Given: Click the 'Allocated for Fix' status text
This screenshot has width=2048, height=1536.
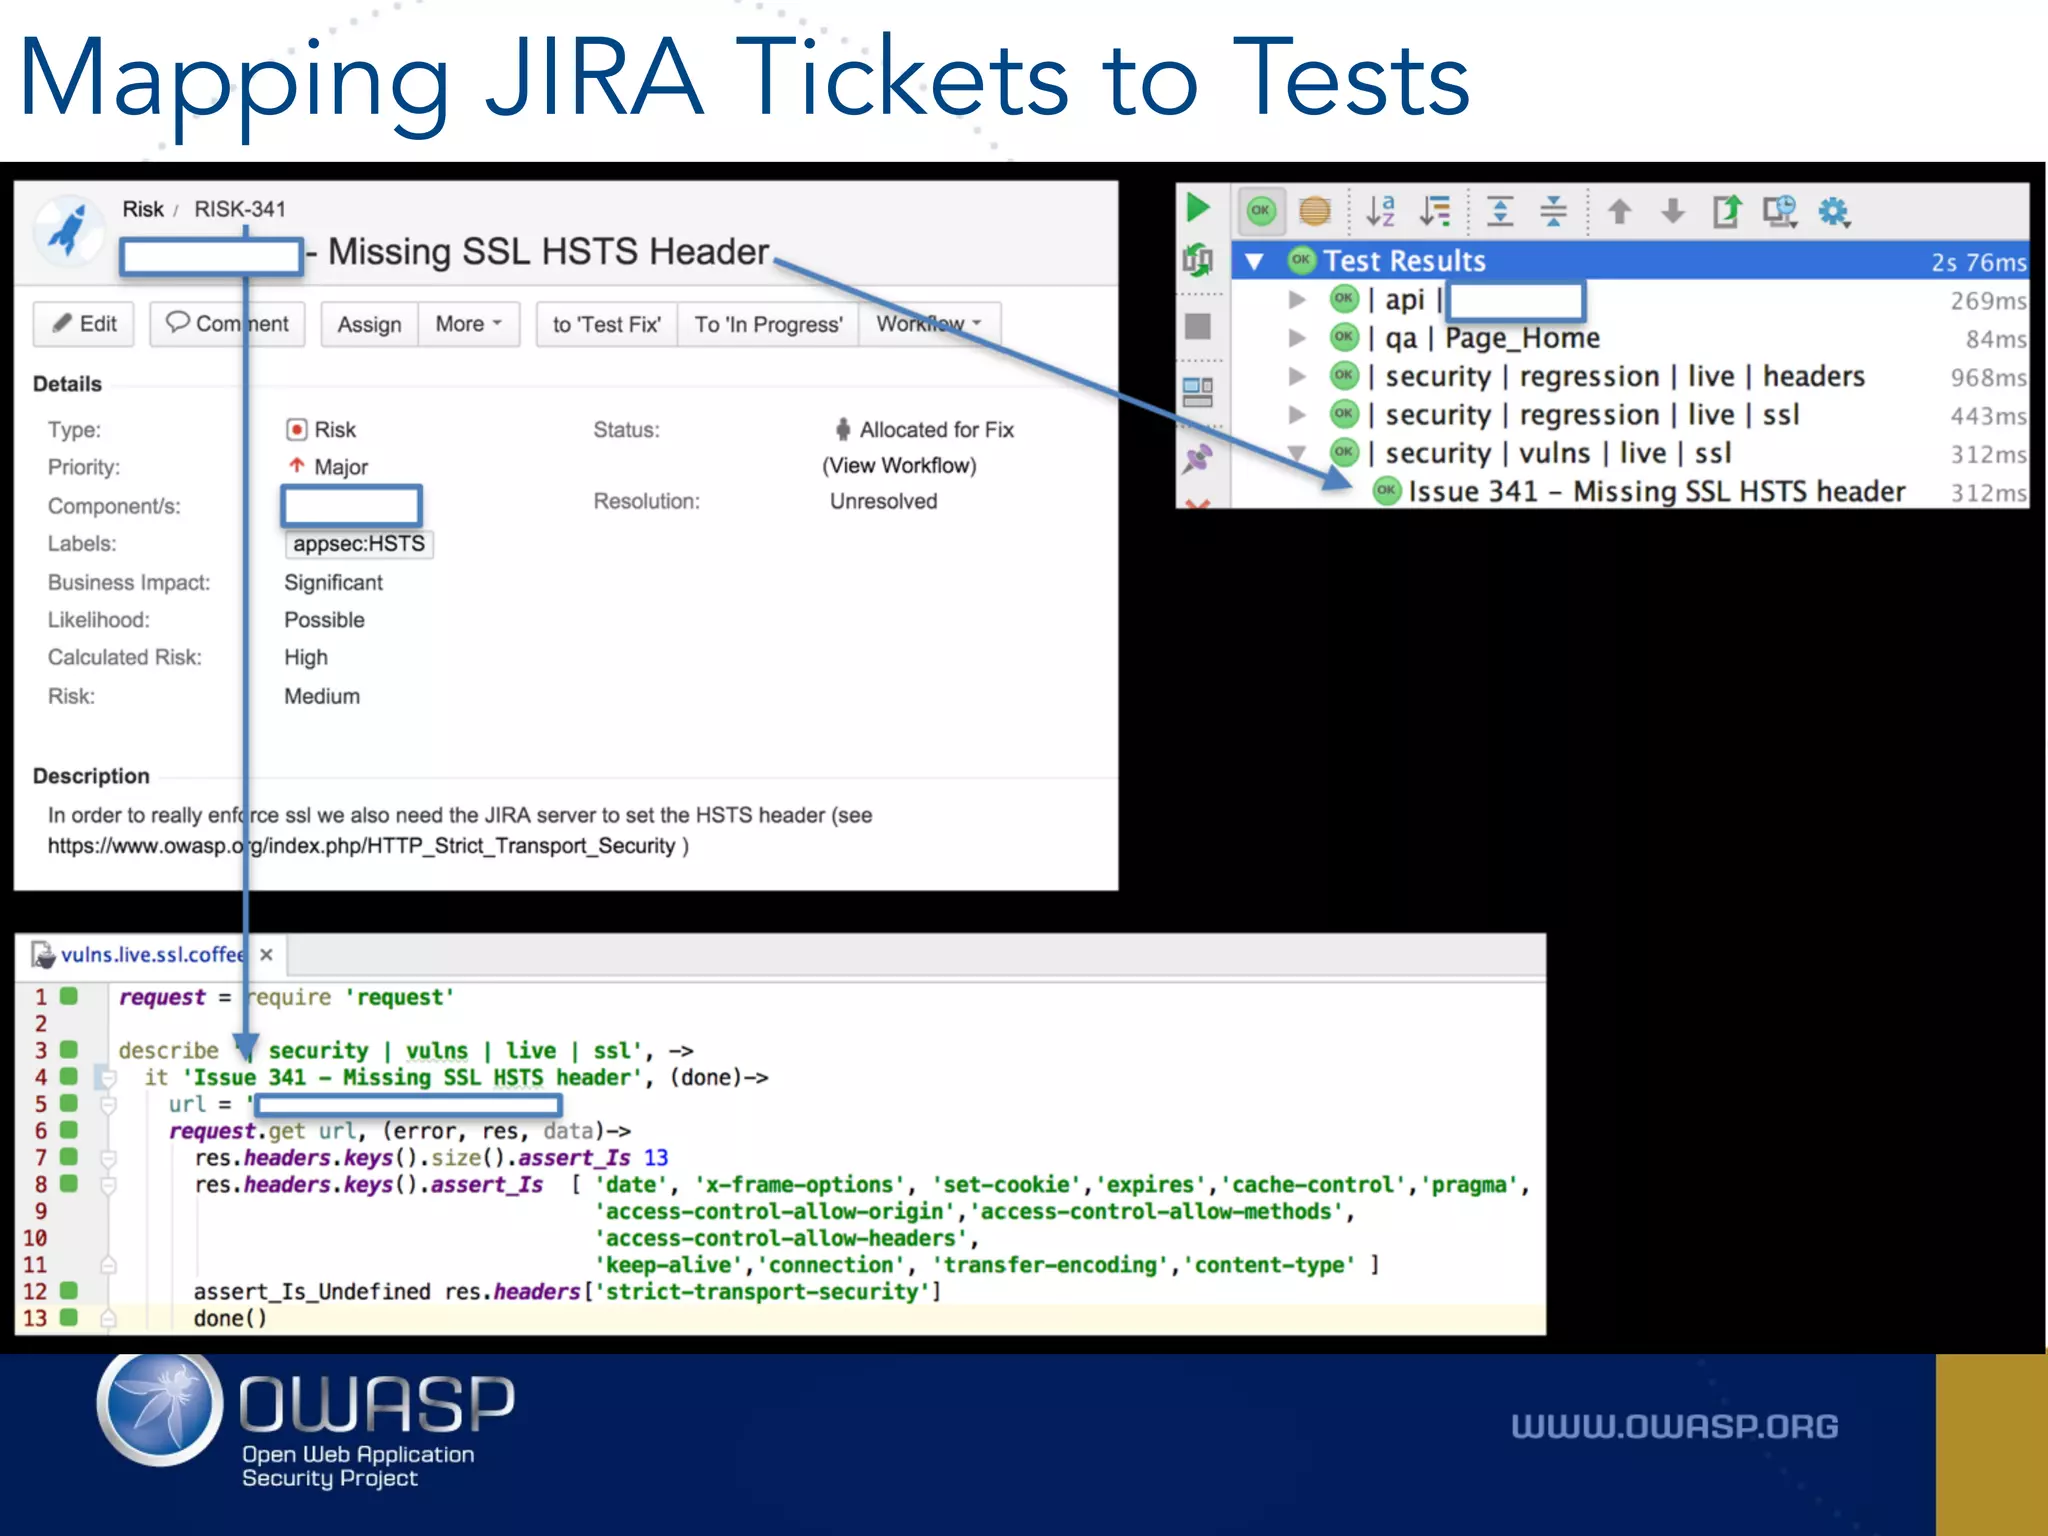Looking at the screenshot, I should coord(937,430).
